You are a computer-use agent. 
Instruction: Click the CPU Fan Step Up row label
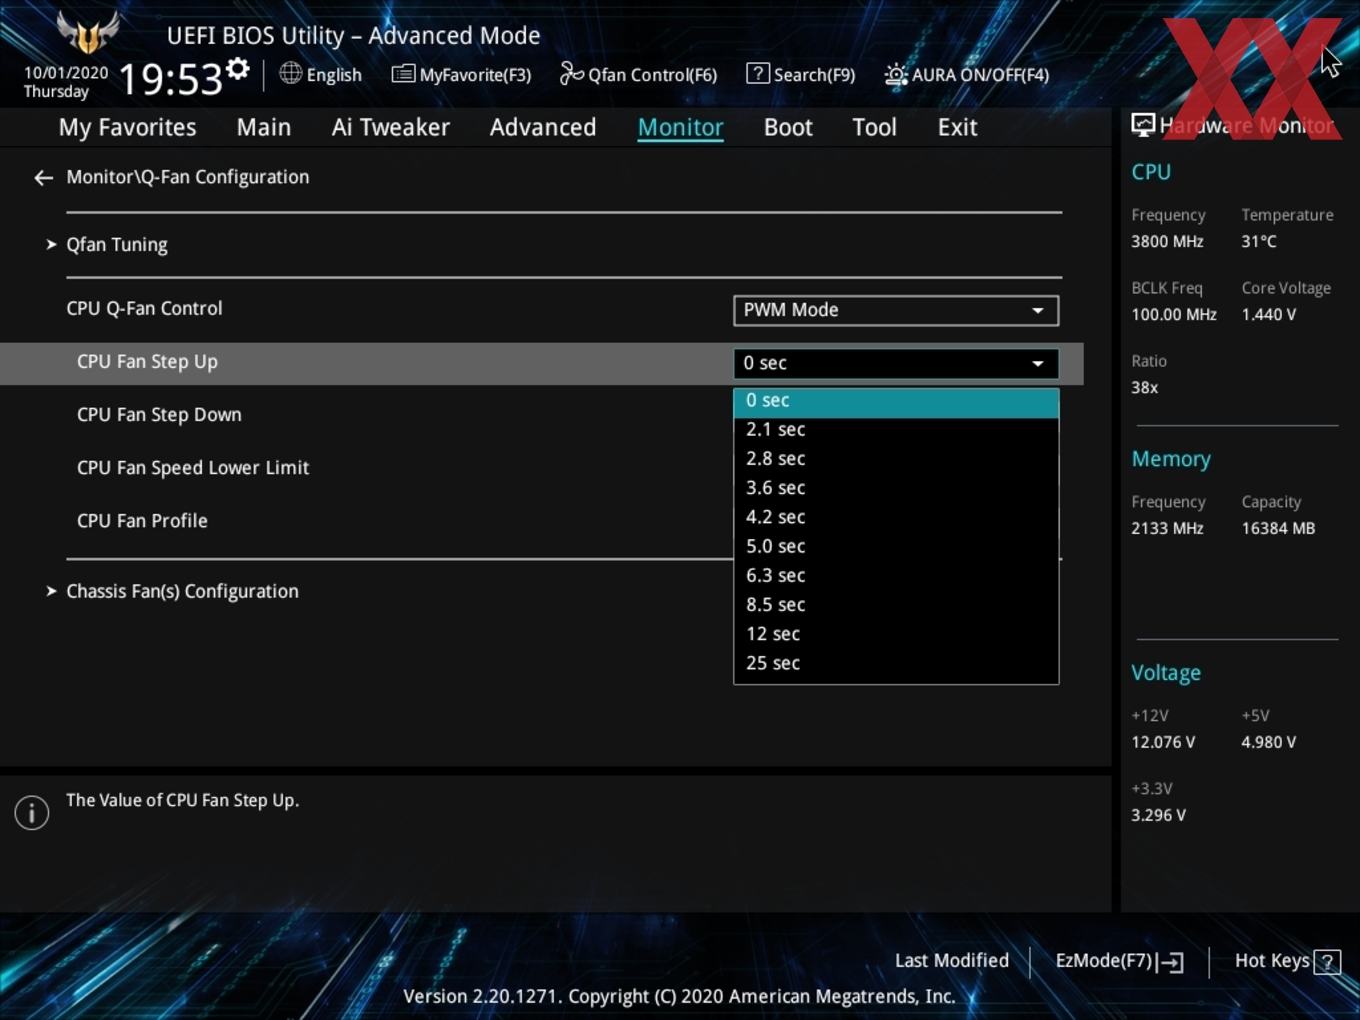pos(147,362)
